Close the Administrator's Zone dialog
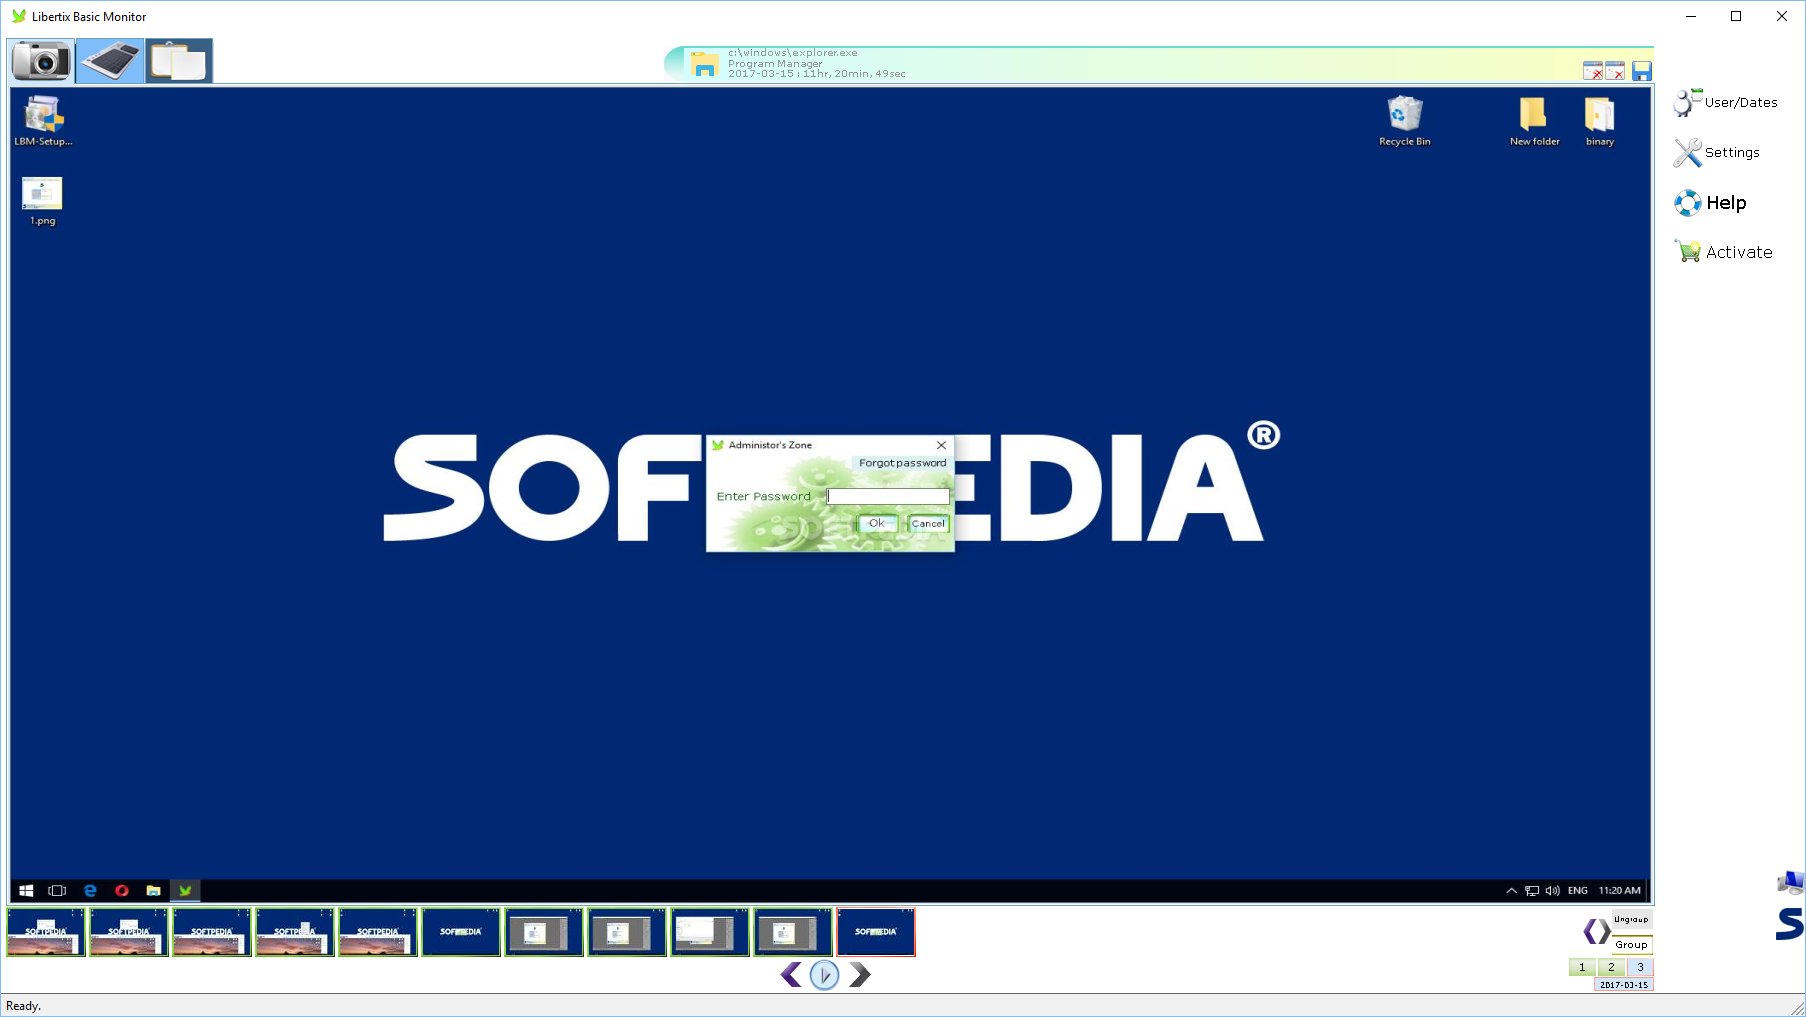Screen dimensions: 1806x1017 [941, 445]
